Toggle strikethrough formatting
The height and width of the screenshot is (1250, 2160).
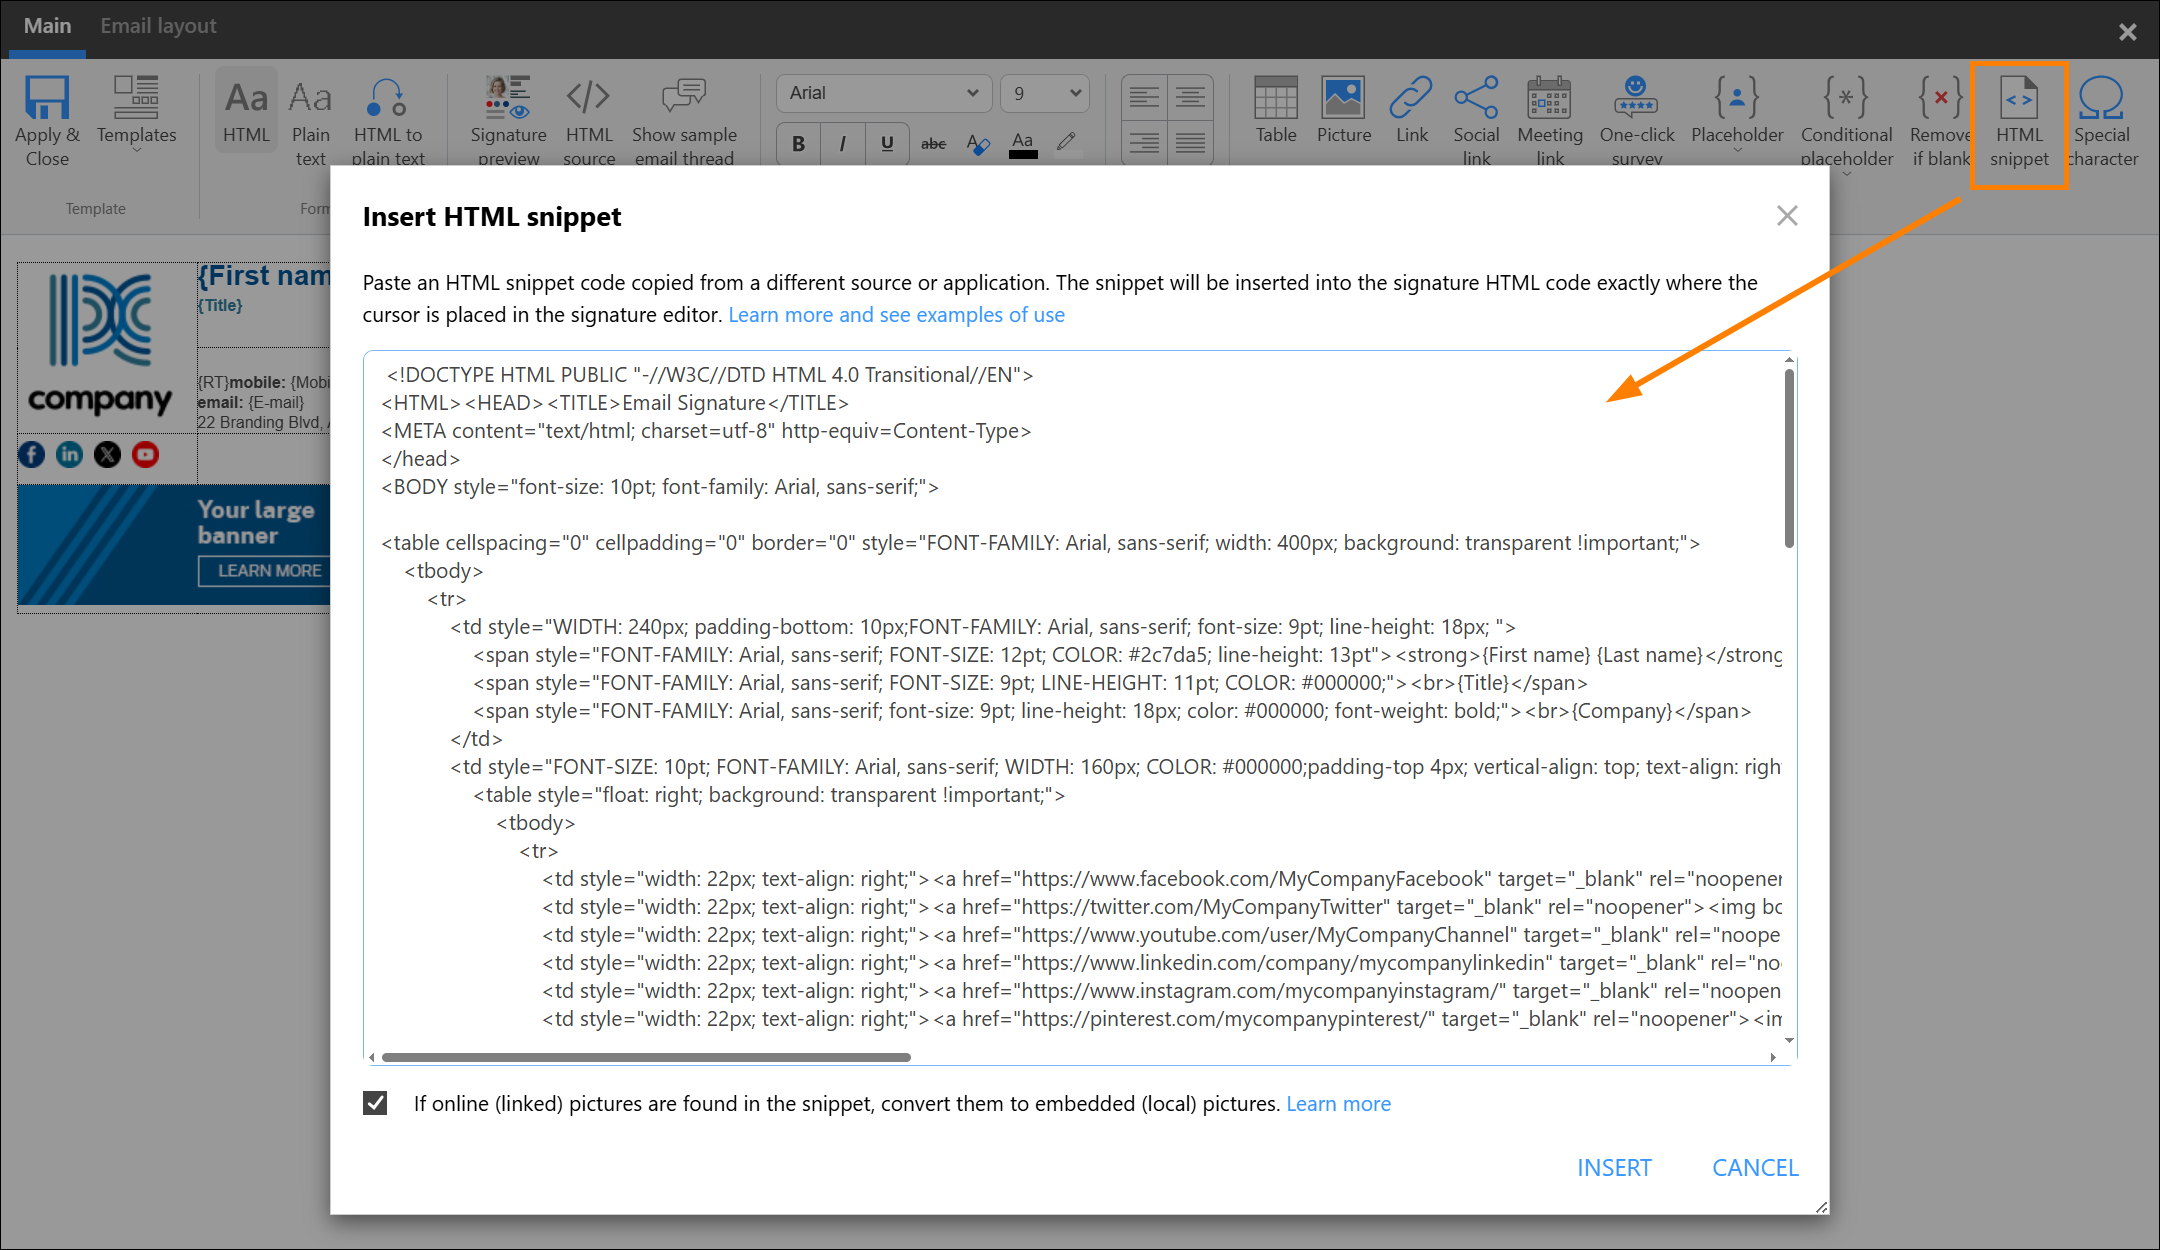point(933,144)
